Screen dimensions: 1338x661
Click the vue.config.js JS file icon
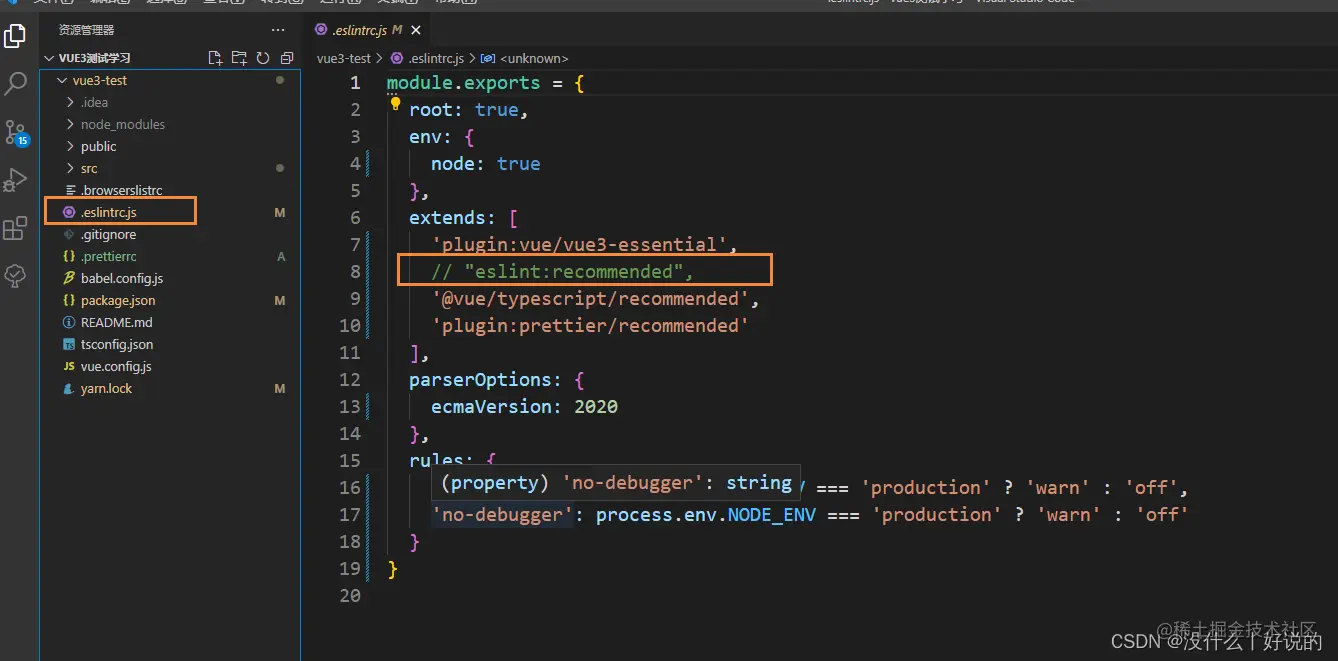point(69,366)
